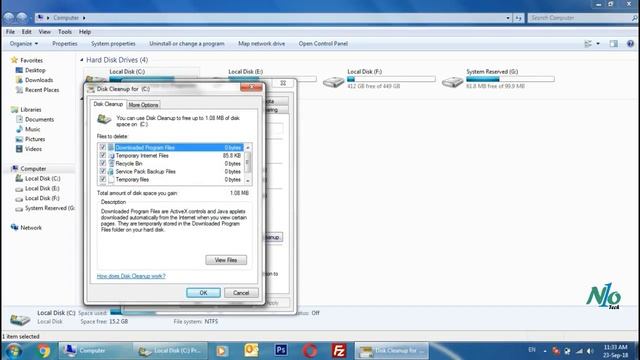Click the View Files button
This screenshot has width=640, height=360.
(x=226, y=260)
